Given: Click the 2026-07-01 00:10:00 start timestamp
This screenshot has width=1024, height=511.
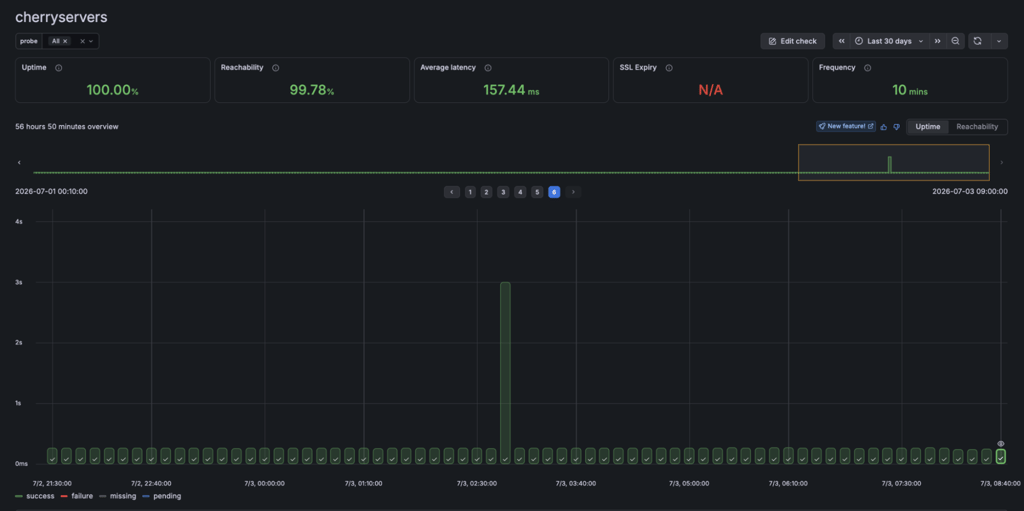Looking at the screenshot, I should pyautogui.click(x=51, y=192).
